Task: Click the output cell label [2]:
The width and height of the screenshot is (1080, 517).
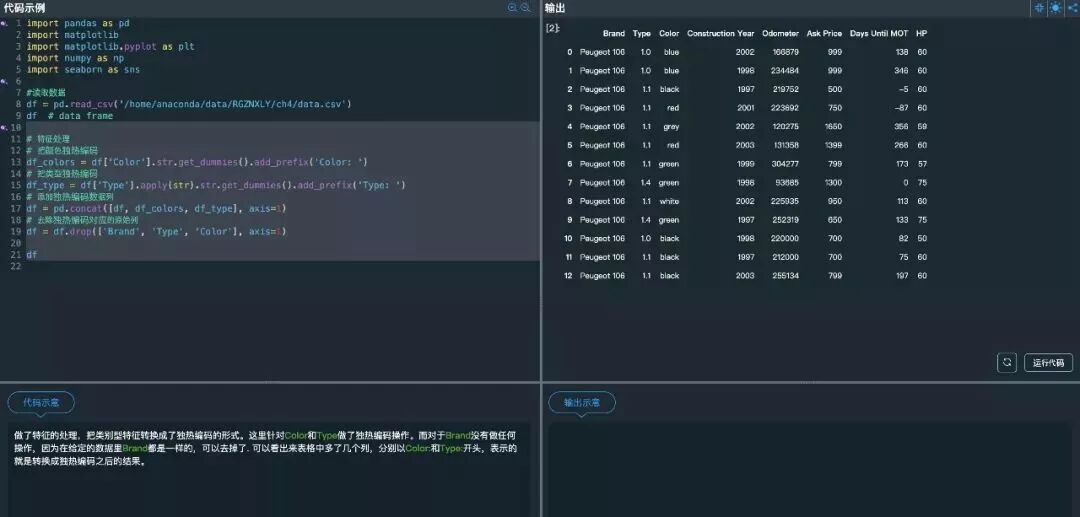Action: [x=552, y=28]
